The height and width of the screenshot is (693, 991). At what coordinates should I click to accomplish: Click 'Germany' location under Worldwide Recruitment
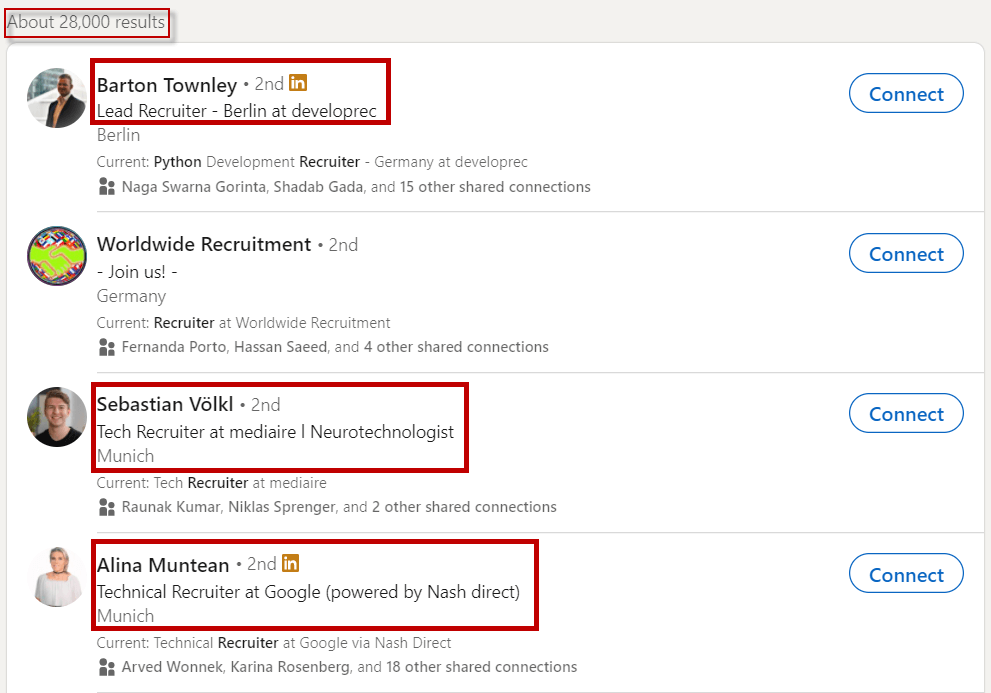131,297
